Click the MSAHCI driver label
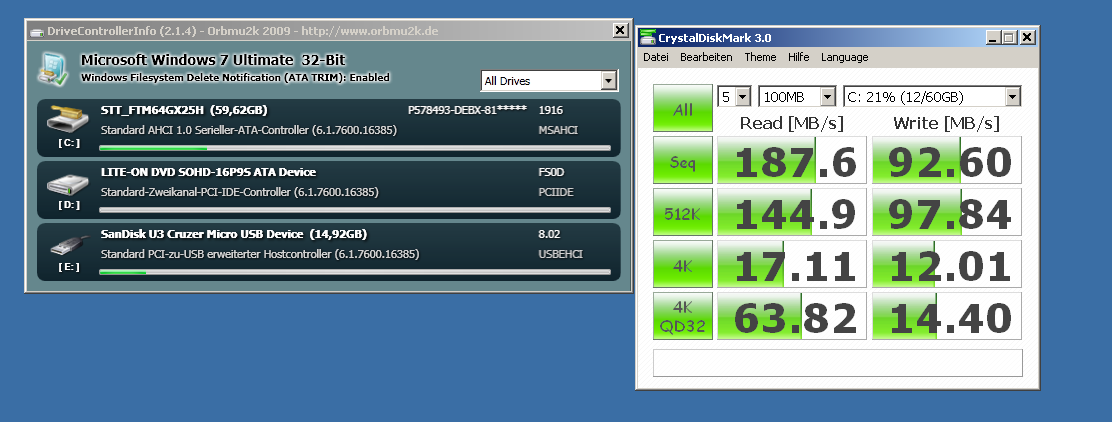This screenshot has width=1112, height=422. 558,131
